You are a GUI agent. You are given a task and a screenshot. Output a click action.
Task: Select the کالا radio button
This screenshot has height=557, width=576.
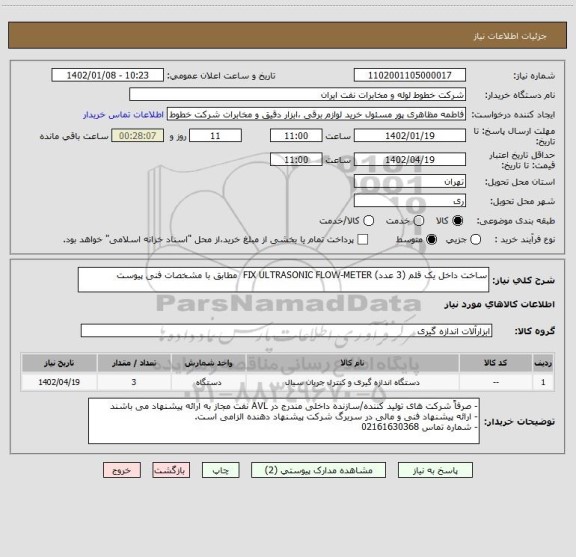click(x=458, y=221)
